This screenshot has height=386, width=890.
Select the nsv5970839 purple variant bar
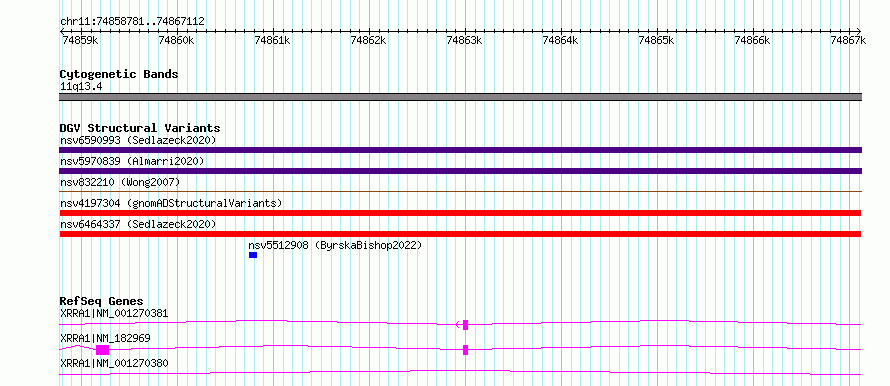click(460, 171)
